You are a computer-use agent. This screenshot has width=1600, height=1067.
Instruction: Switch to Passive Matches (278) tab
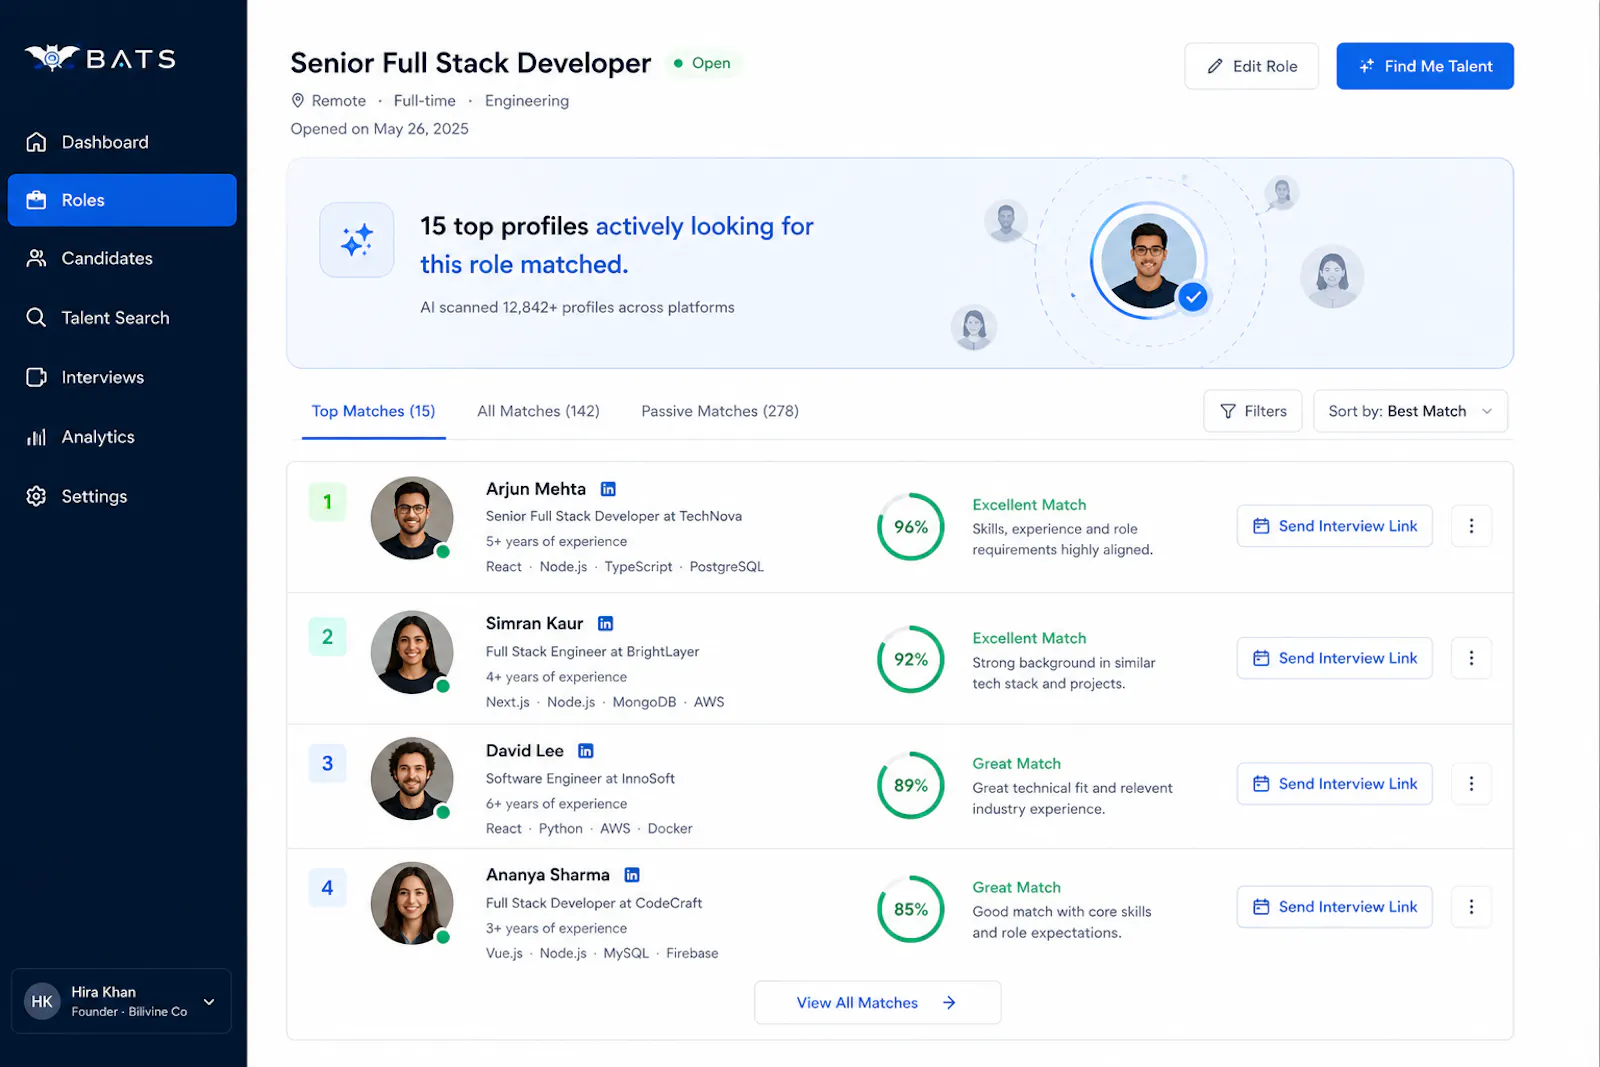pos(720,411)
